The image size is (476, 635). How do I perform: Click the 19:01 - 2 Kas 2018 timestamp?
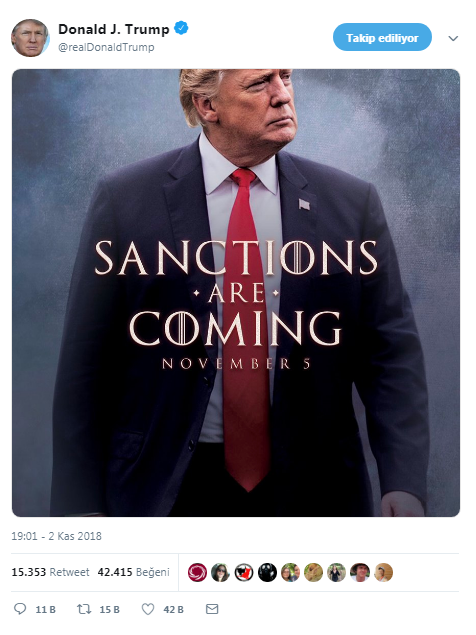(56, 536)
